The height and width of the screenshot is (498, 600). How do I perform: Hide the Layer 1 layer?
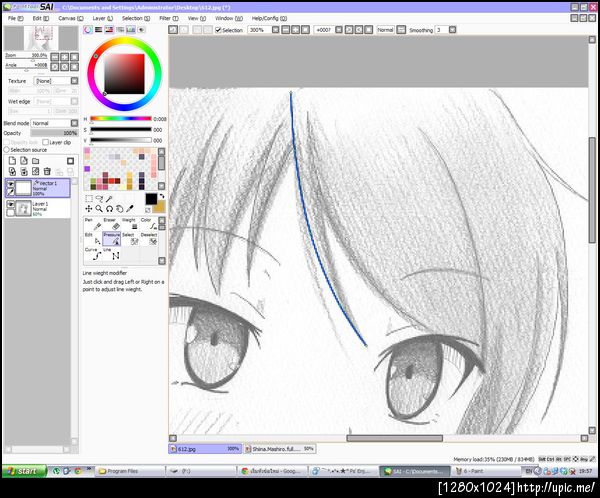pos(11,204)
